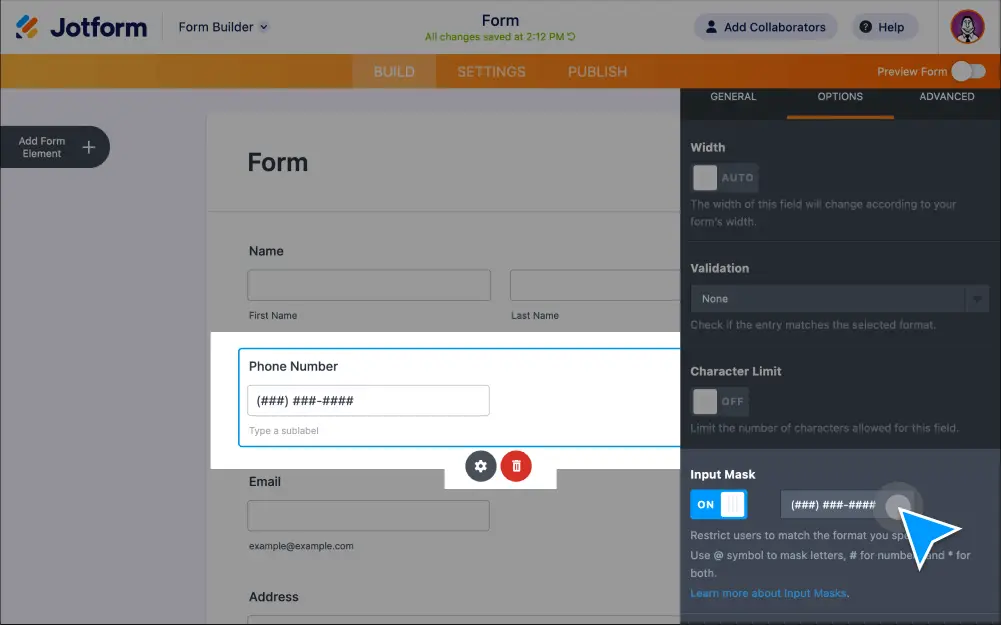Delete the Phone Number field with trash icon
This screenshot has height=625, width=1001.
[x=516, y=465]
